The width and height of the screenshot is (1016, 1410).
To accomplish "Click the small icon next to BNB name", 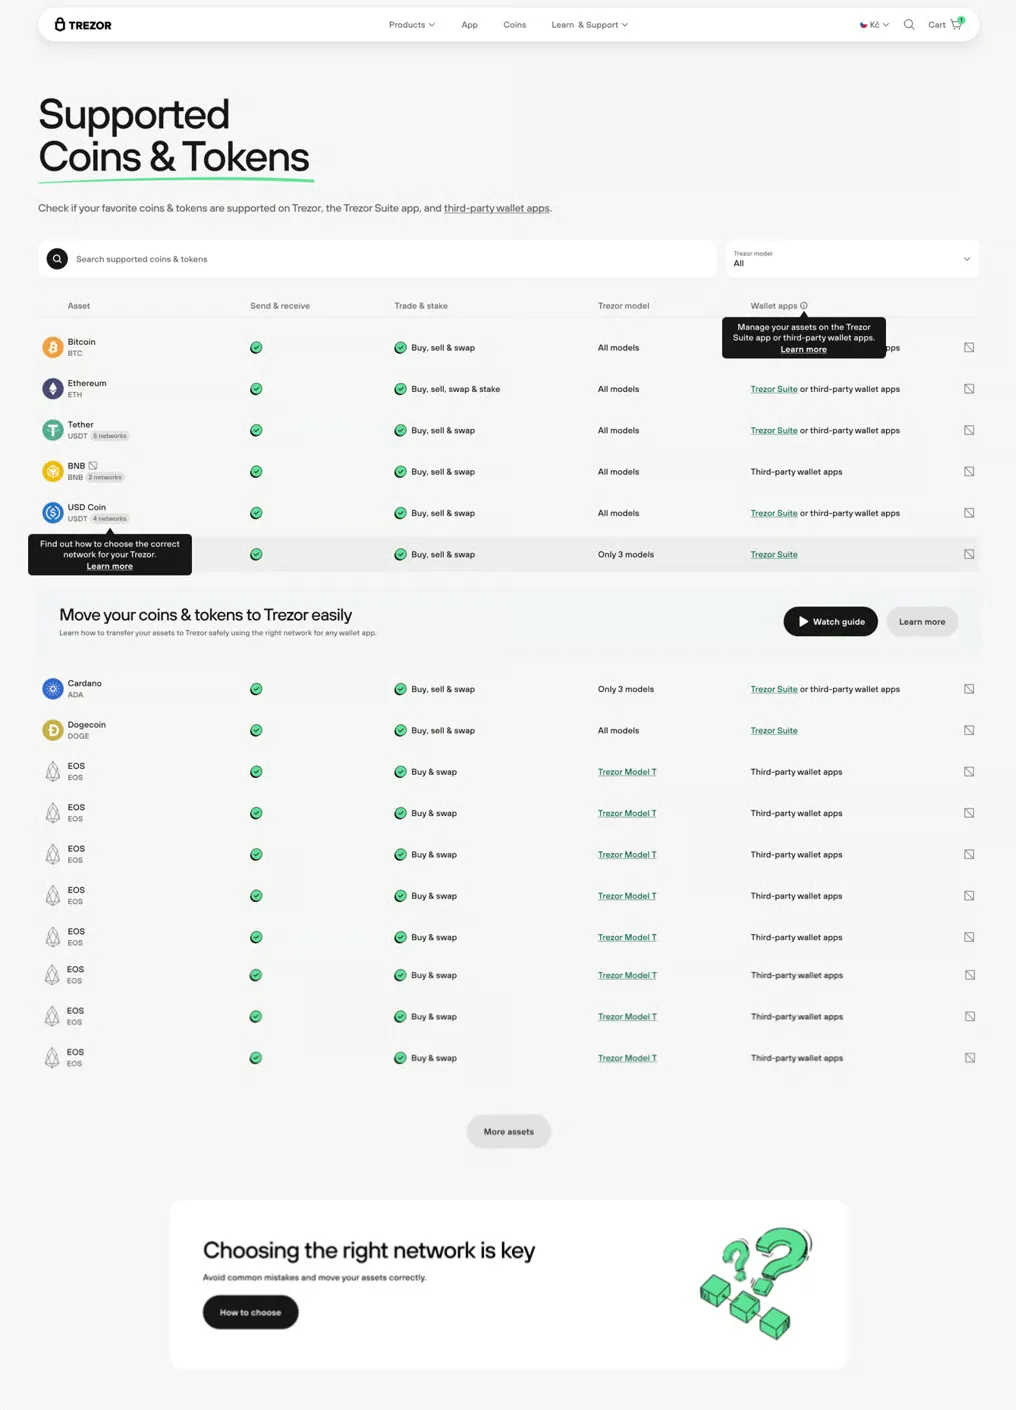I will [93, 466].
